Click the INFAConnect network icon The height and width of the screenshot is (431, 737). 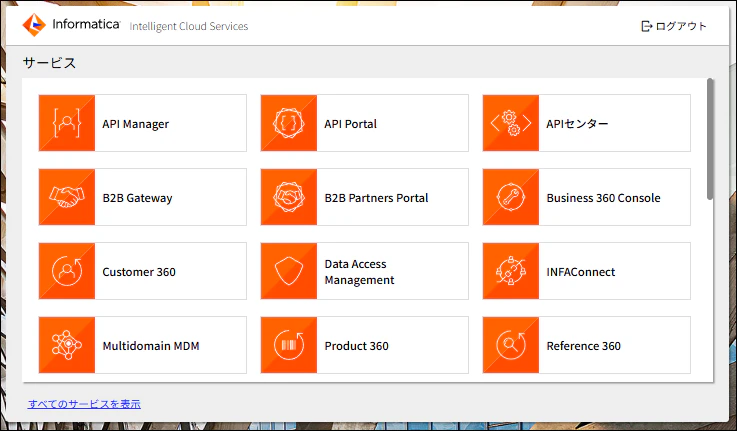510,271
